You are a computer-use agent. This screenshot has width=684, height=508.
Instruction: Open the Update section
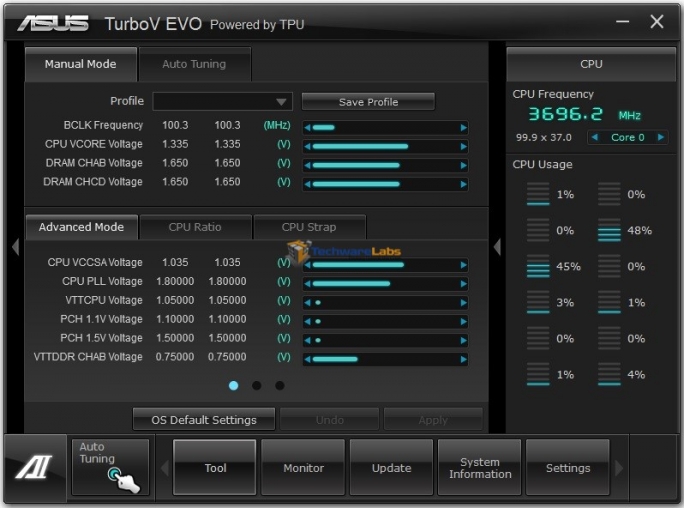[391, 467]
